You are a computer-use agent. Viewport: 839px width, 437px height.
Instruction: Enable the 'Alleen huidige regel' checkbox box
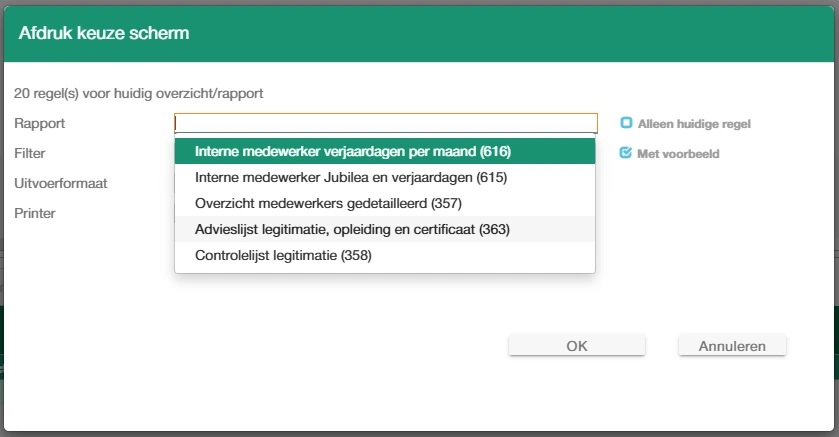coord(627,123)
